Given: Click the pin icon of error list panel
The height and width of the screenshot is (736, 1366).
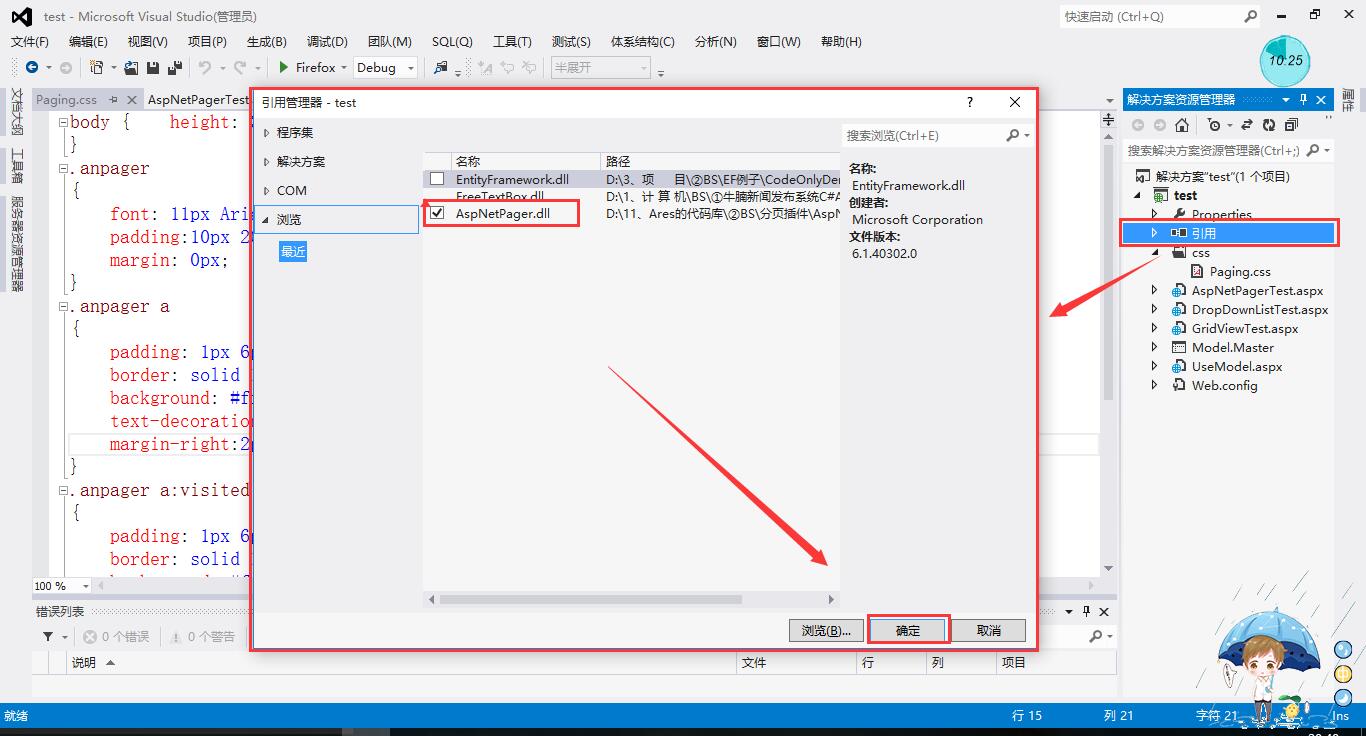Looking at the screenshot, I should pyautogui.click(x=1086, y=611).
